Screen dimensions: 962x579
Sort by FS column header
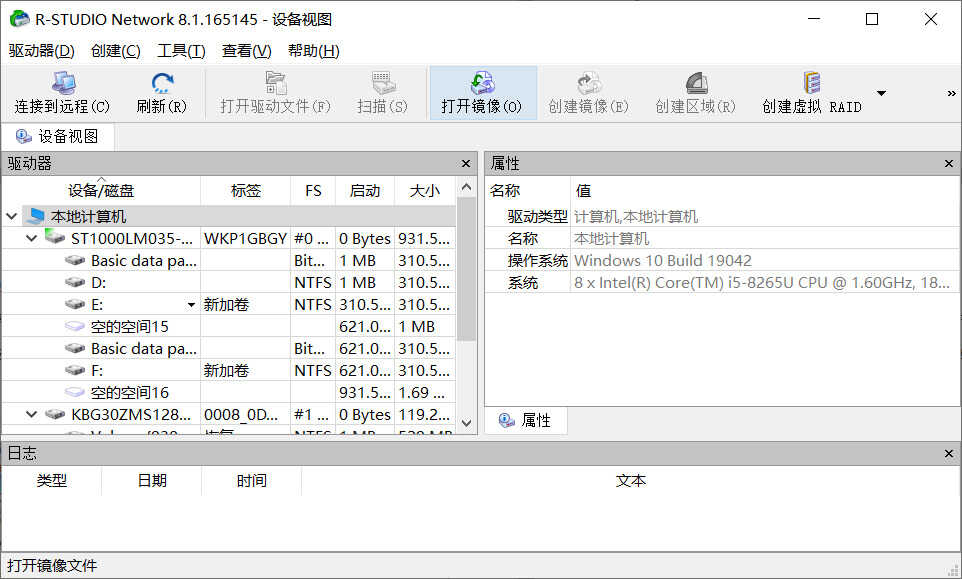[x=313, y=191]
